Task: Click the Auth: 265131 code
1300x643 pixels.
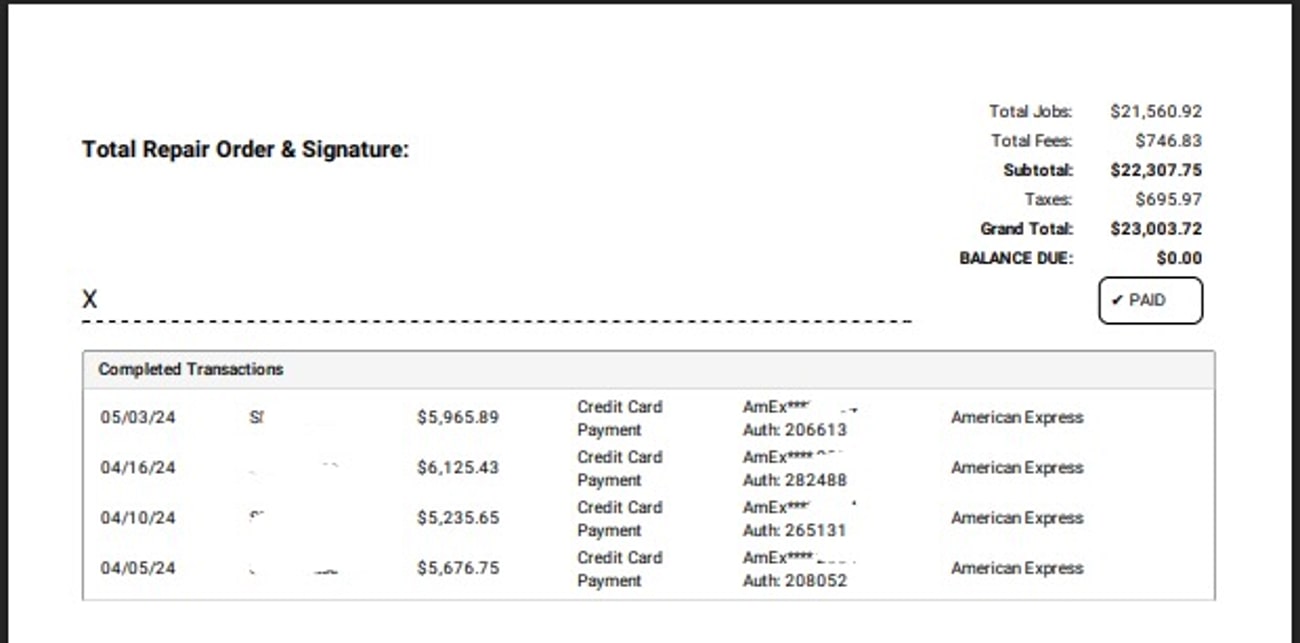Action: click(x=794, y=530)
